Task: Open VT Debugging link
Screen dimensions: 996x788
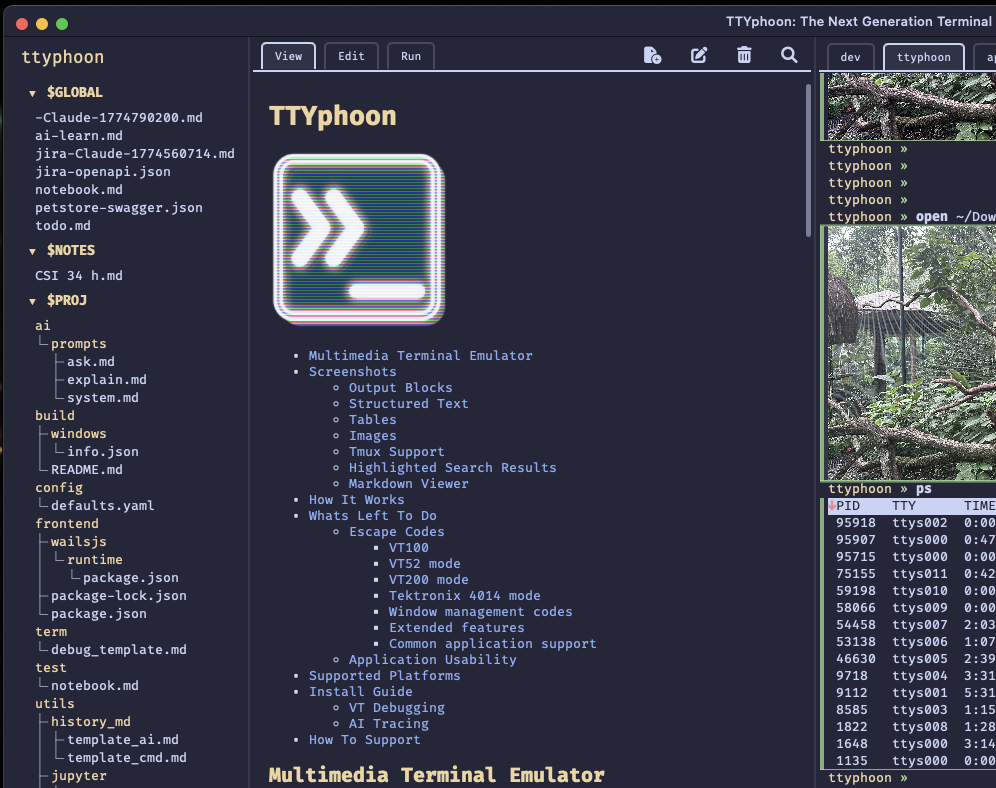Action: [x=396, y=707]
